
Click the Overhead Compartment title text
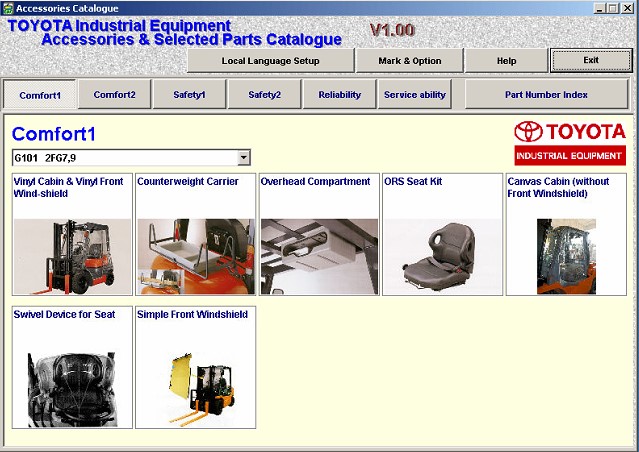click(x=315, y=181)
